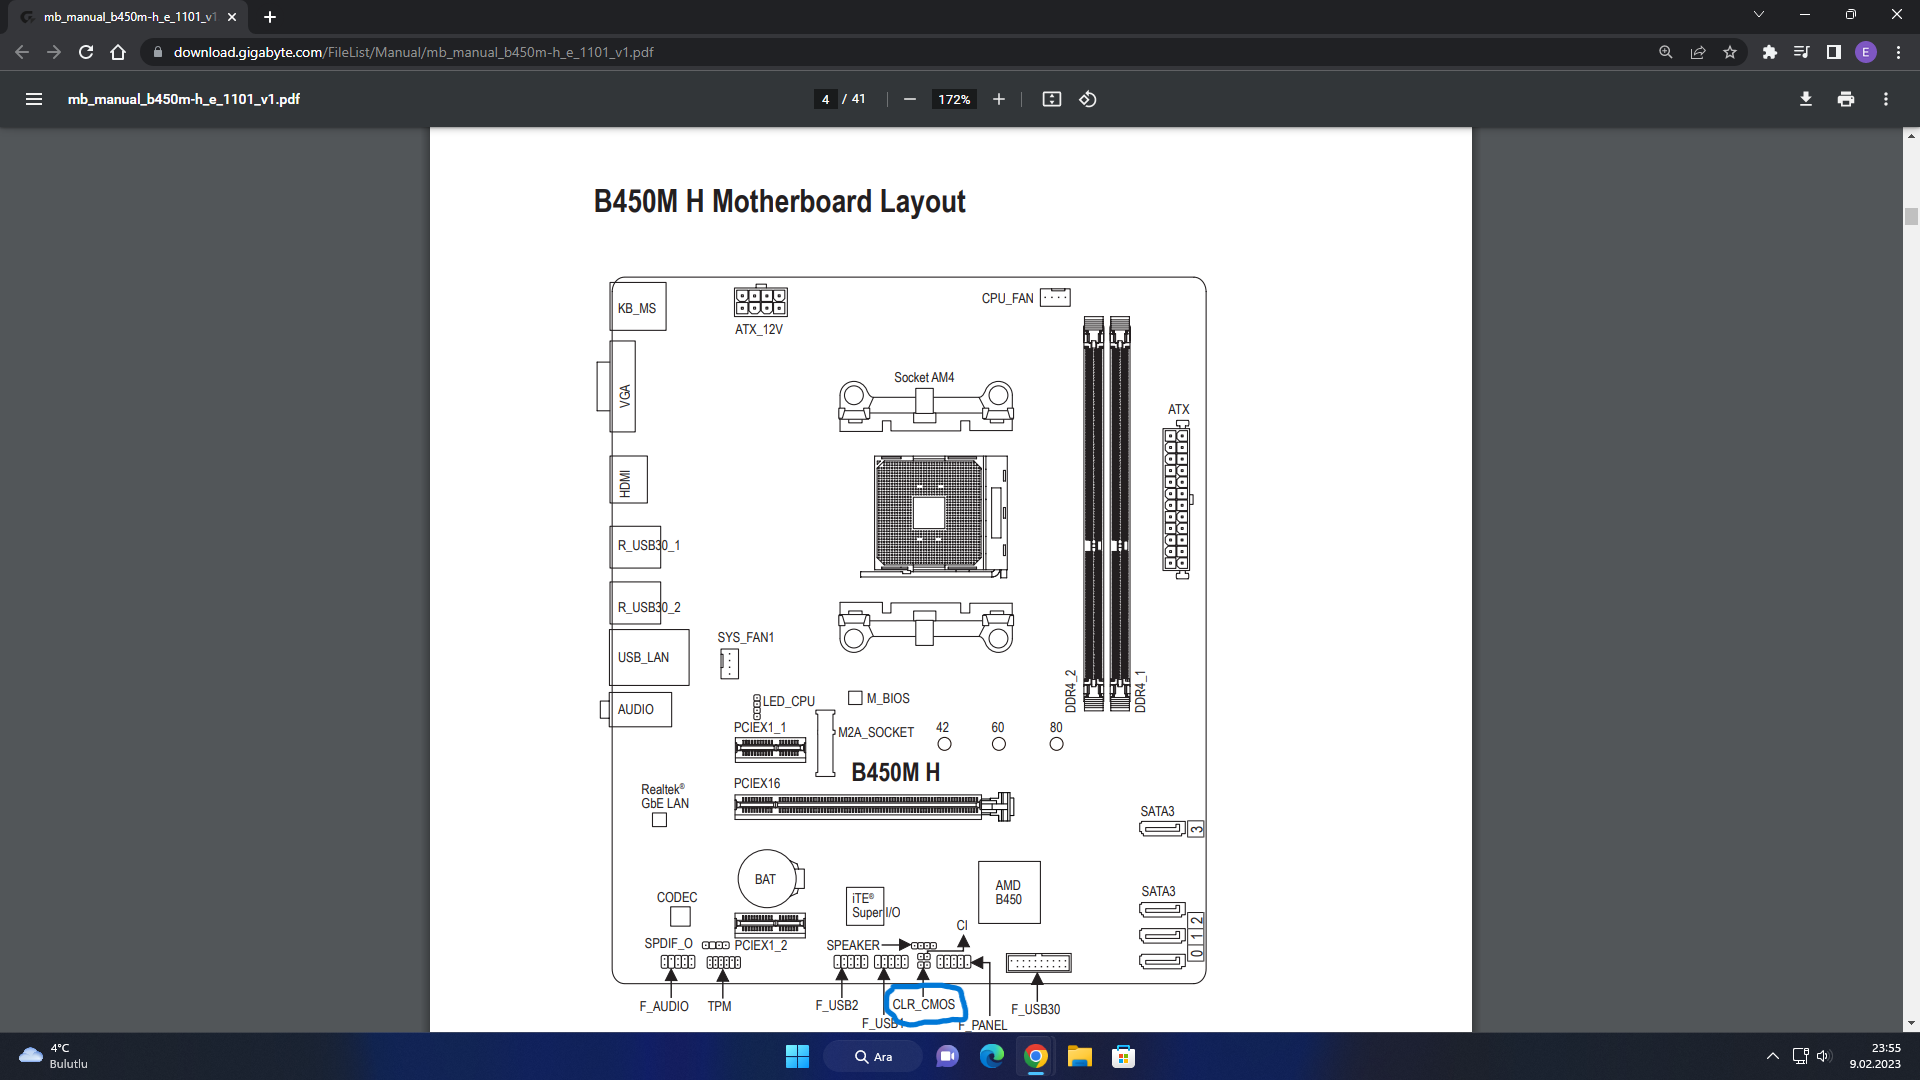The image size is (1920, 1080).
Task: Click the AMD B450 chipset box
Action: point(1008,892)
